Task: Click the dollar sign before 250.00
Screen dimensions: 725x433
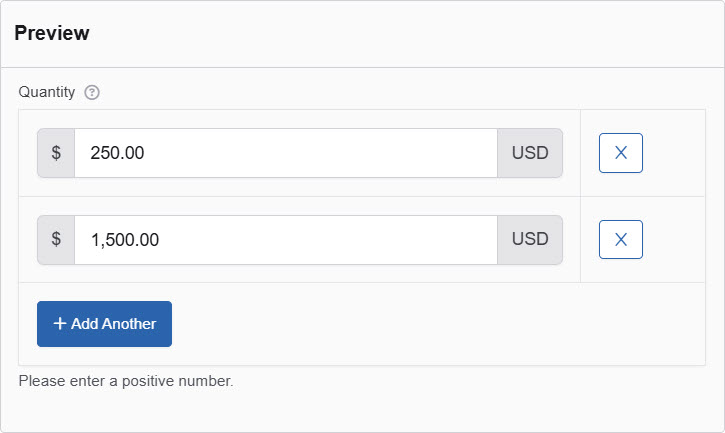Action: pyautogui.click(x=56, y=153)
